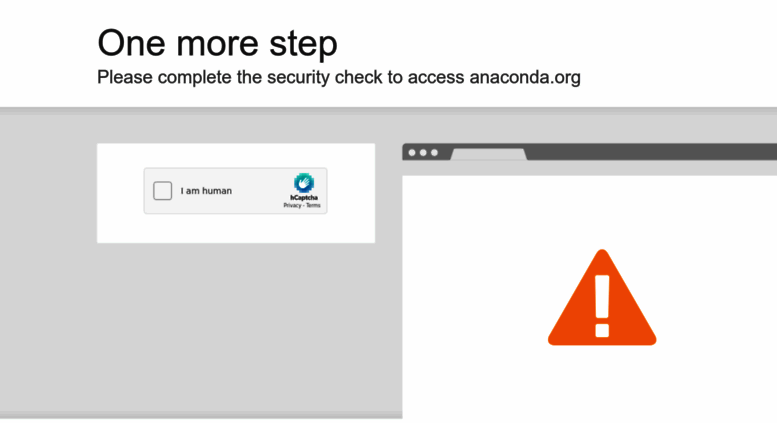Click middle dot in illustrated browser bar
Image resolution: width=777 pixels, height=423 pixels.
click(x=423, y=153)
